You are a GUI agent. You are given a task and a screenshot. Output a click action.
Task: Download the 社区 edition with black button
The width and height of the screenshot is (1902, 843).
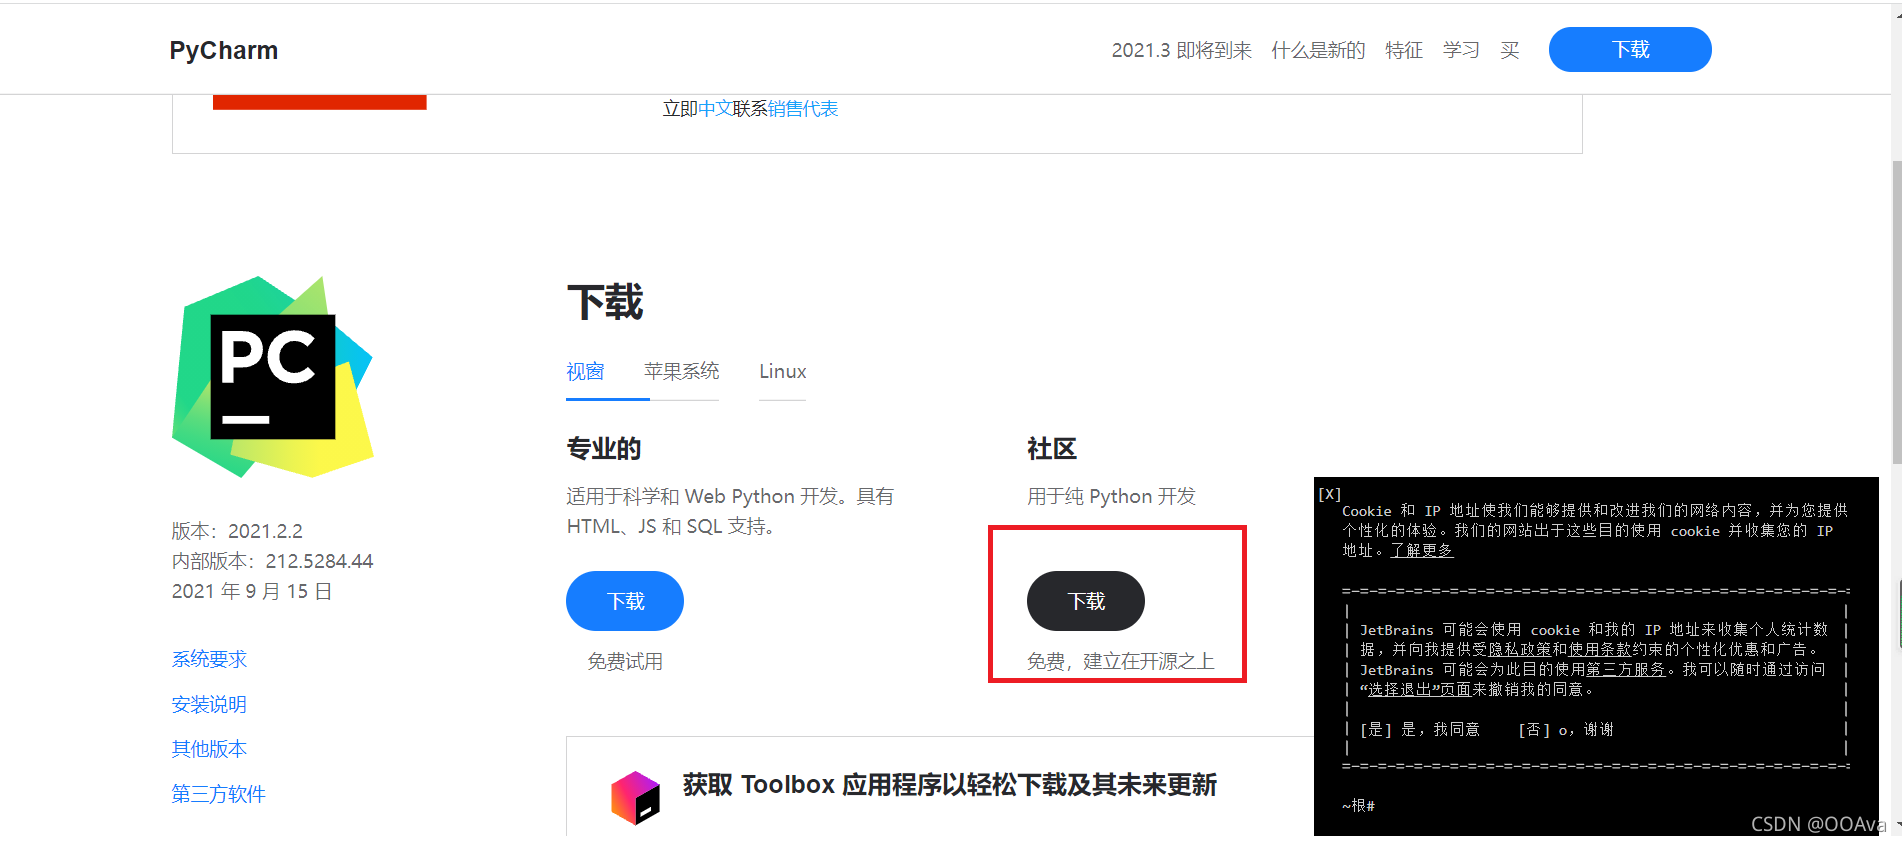[x=1086, y=601]
